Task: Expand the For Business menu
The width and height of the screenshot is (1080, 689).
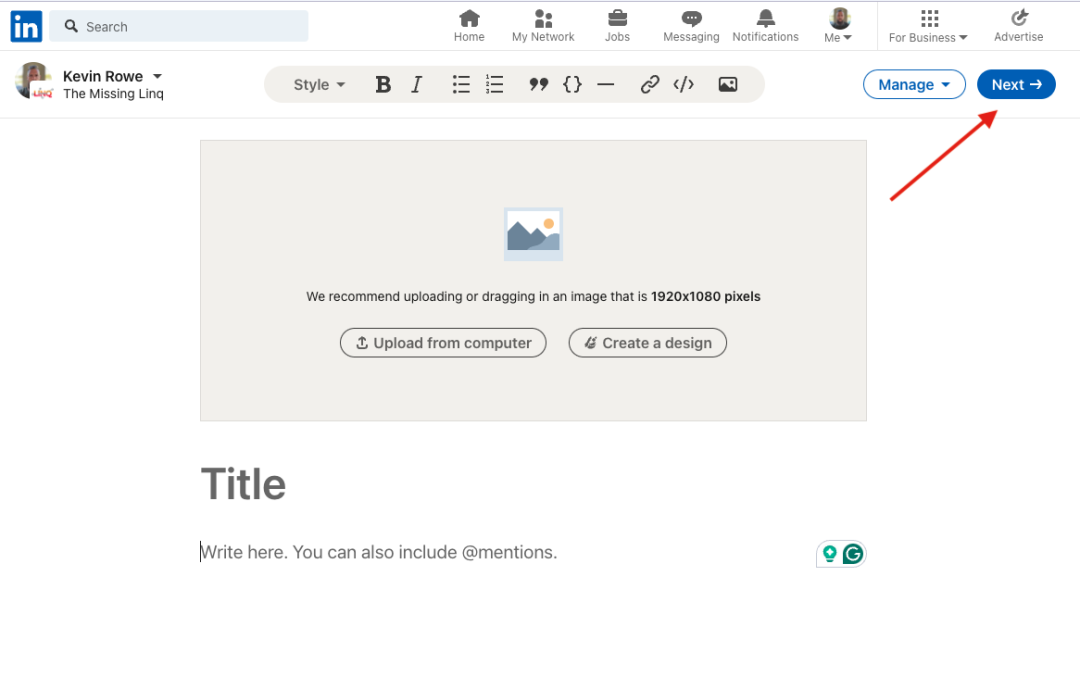Action: pos(928,27)
